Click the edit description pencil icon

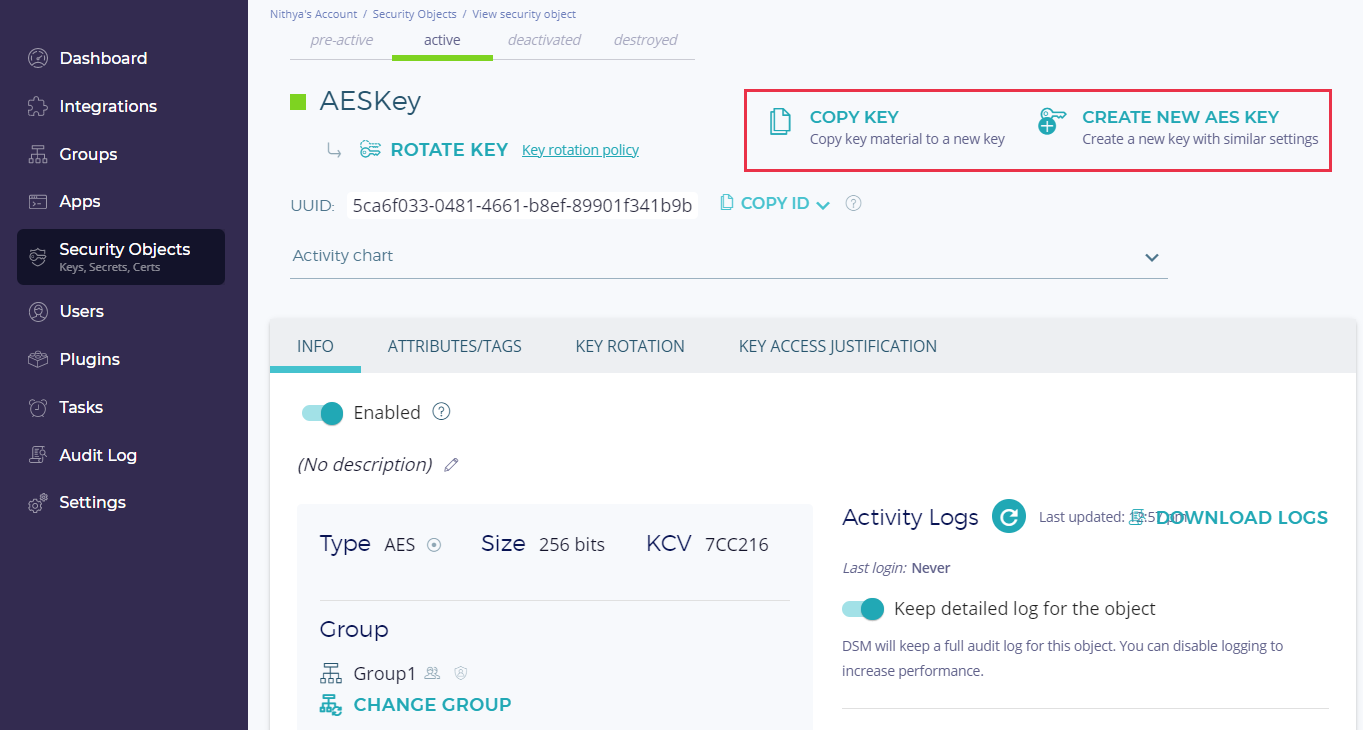(x=451, y=465)
